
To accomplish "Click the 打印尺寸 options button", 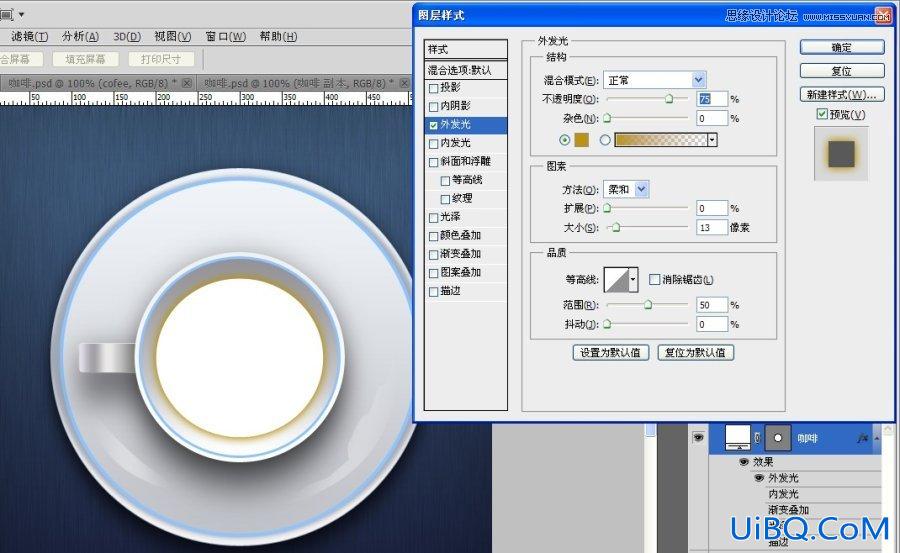I will pyautogui.click(x=161, y=59).
